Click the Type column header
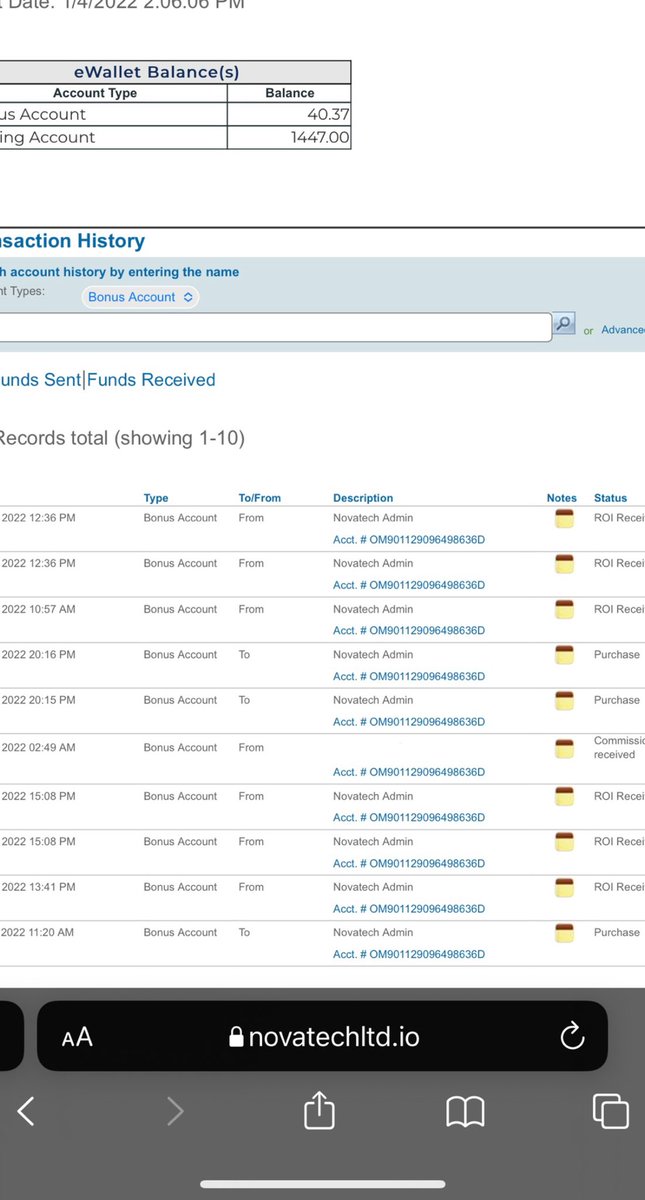Image resolution: width=645 pixels, height=1200 pixels. point(156,498)
